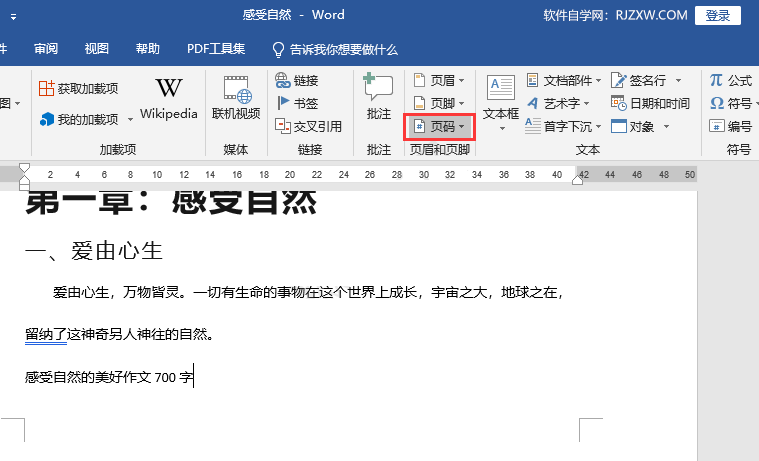Image resolution: width=759 pixels, height=461 pixels.
Task: Insert online video (联机视频)
Action: [x=236, y=98]
